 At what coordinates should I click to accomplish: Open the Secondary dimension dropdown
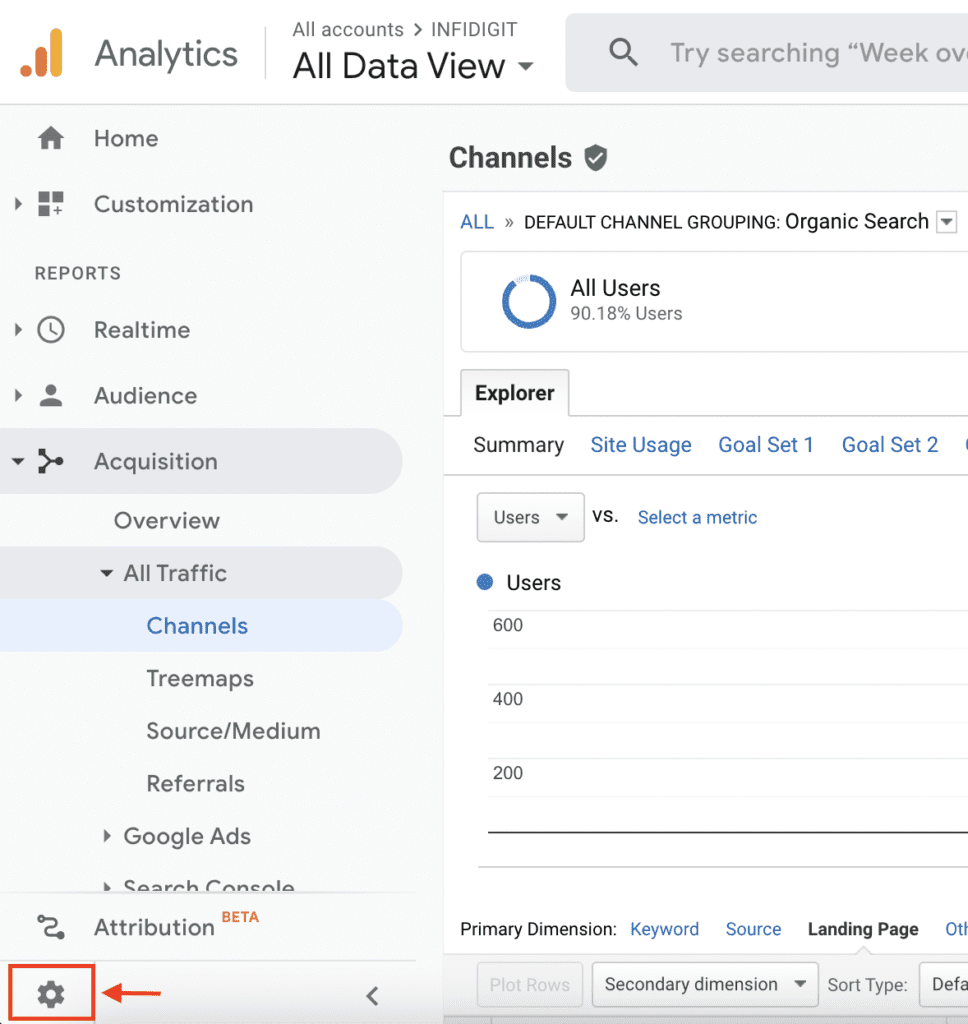pyautogui.click(x=704, y=984)
